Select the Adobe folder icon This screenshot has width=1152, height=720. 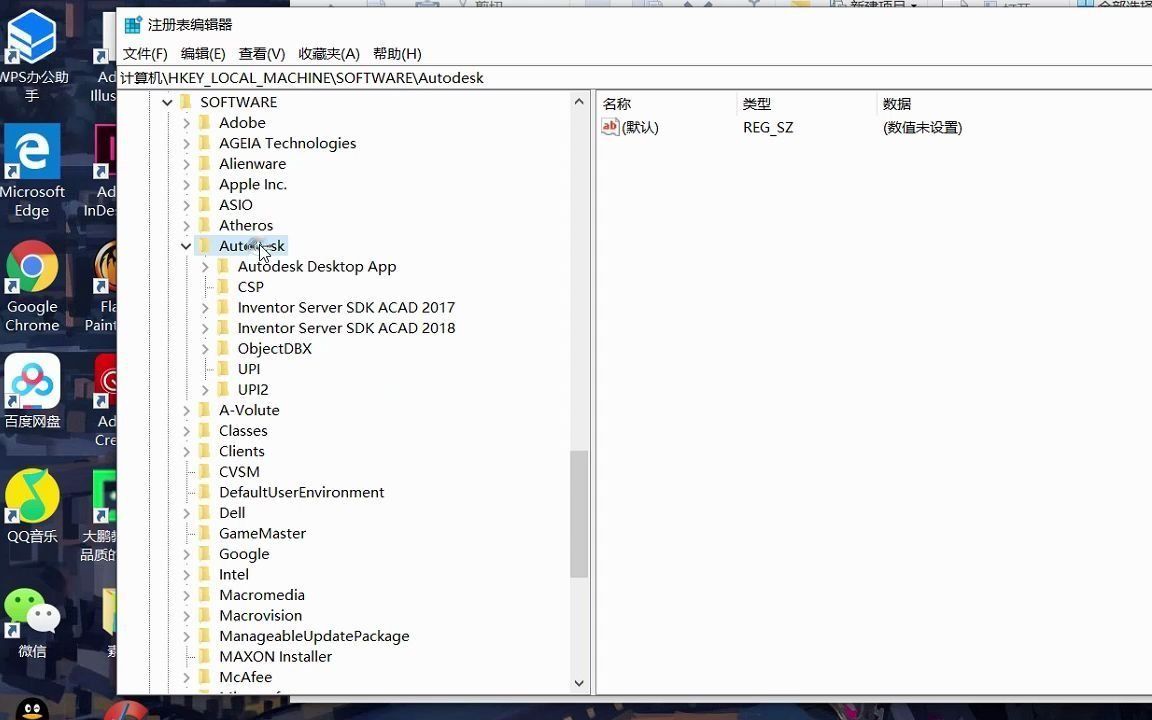coord(205,123)
